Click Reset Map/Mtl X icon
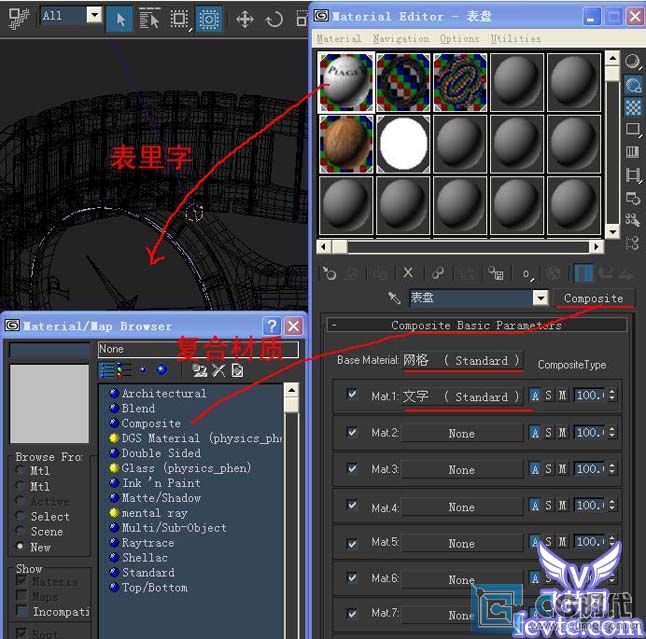 408,273
